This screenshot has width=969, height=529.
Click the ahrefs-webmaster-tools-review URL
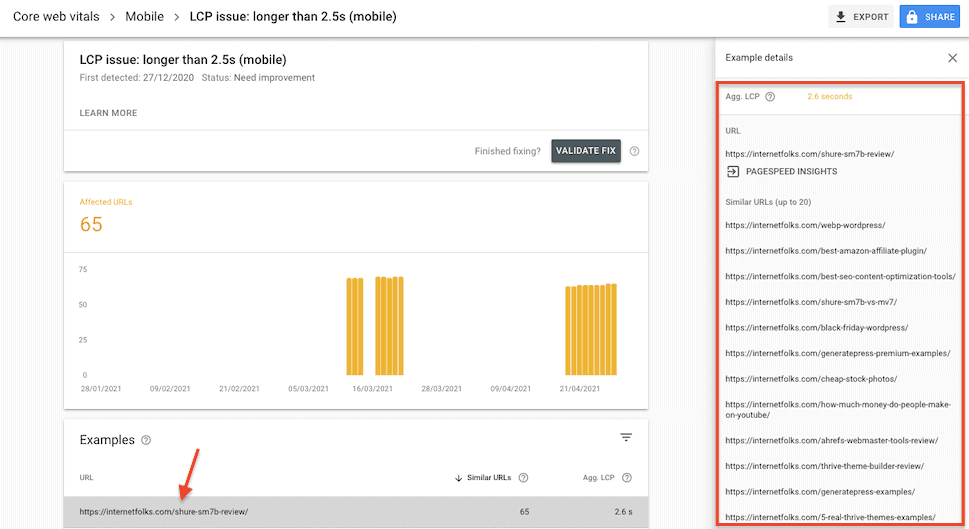[x=832, y=441]
